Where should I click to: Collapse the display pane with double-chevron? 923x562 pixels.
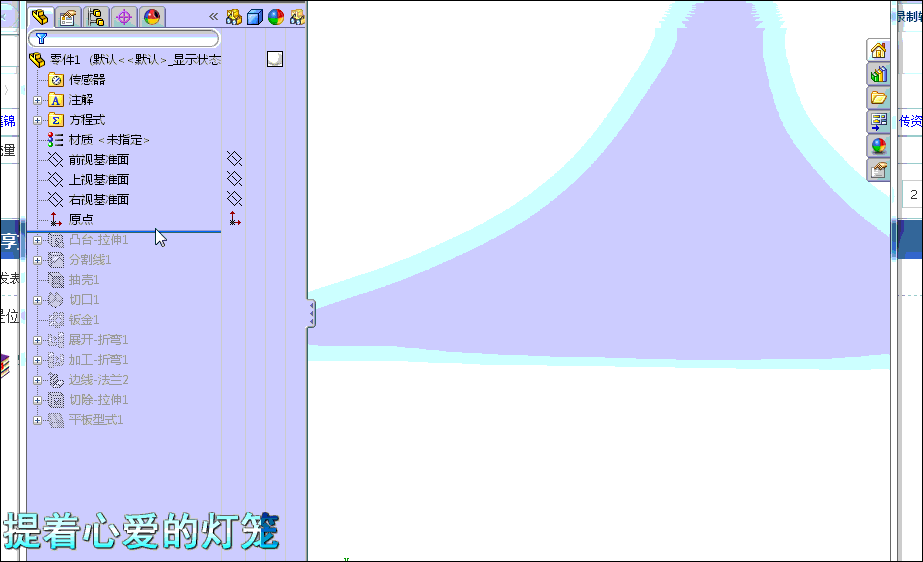click(213, 17)
